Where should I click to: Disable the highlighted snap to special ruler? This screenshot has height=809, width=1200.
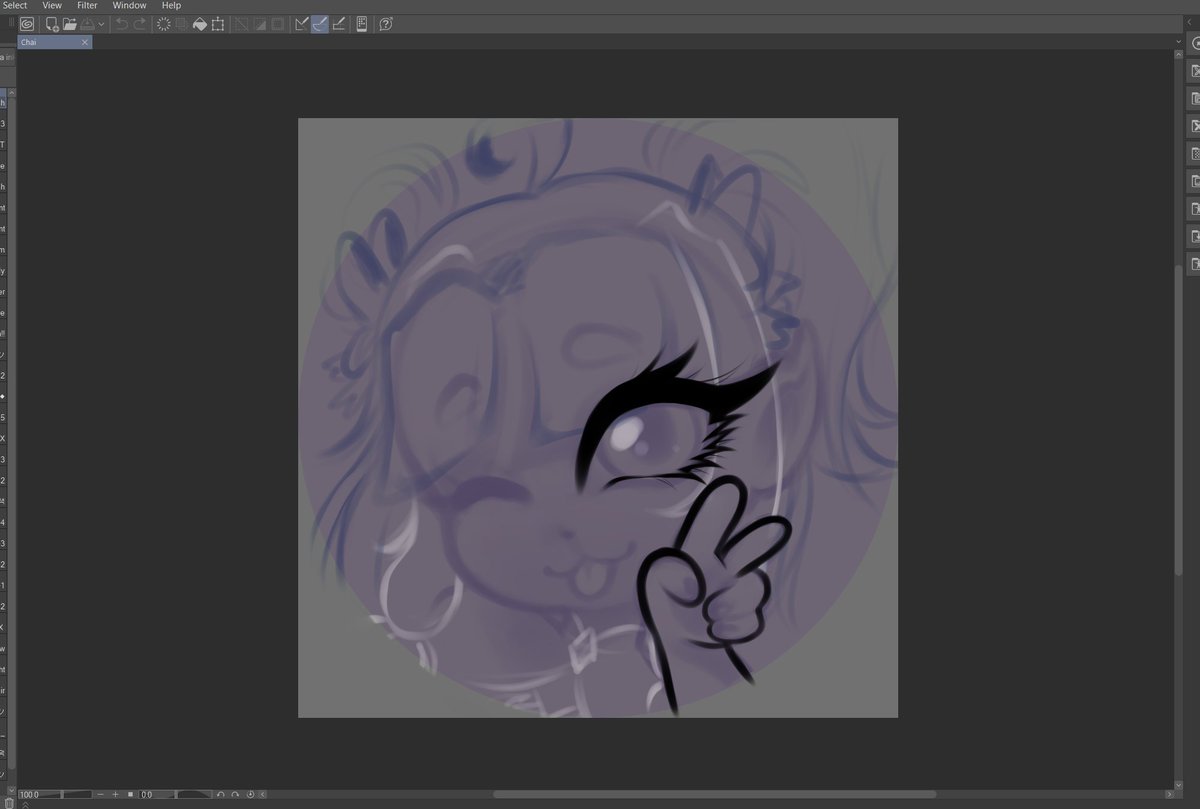pos(319,24)
